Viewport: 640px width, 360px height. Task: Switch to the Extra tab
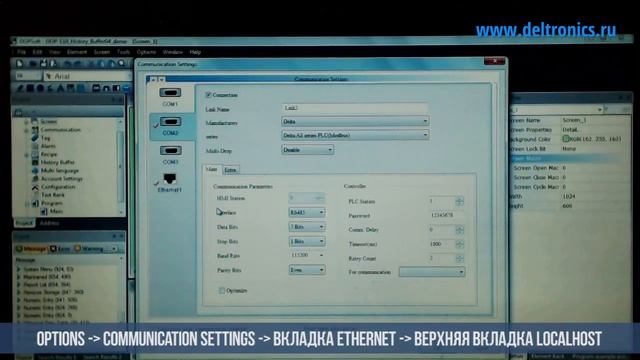point(231,170)
